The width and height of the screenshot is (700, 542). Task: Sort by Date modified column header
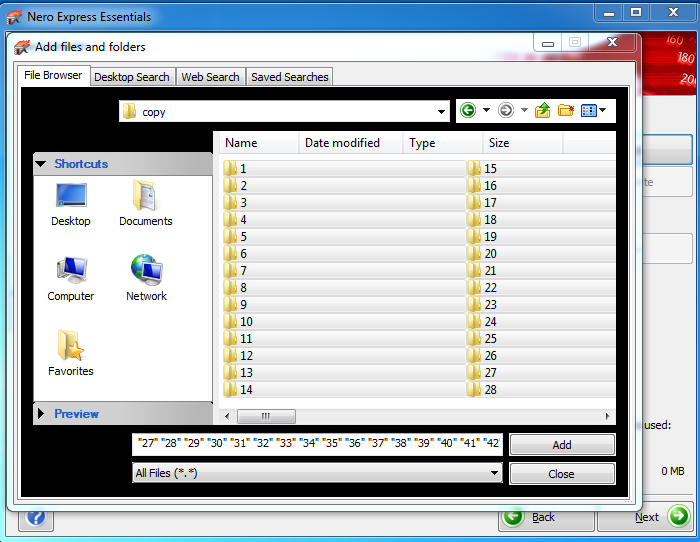(351, 143)
